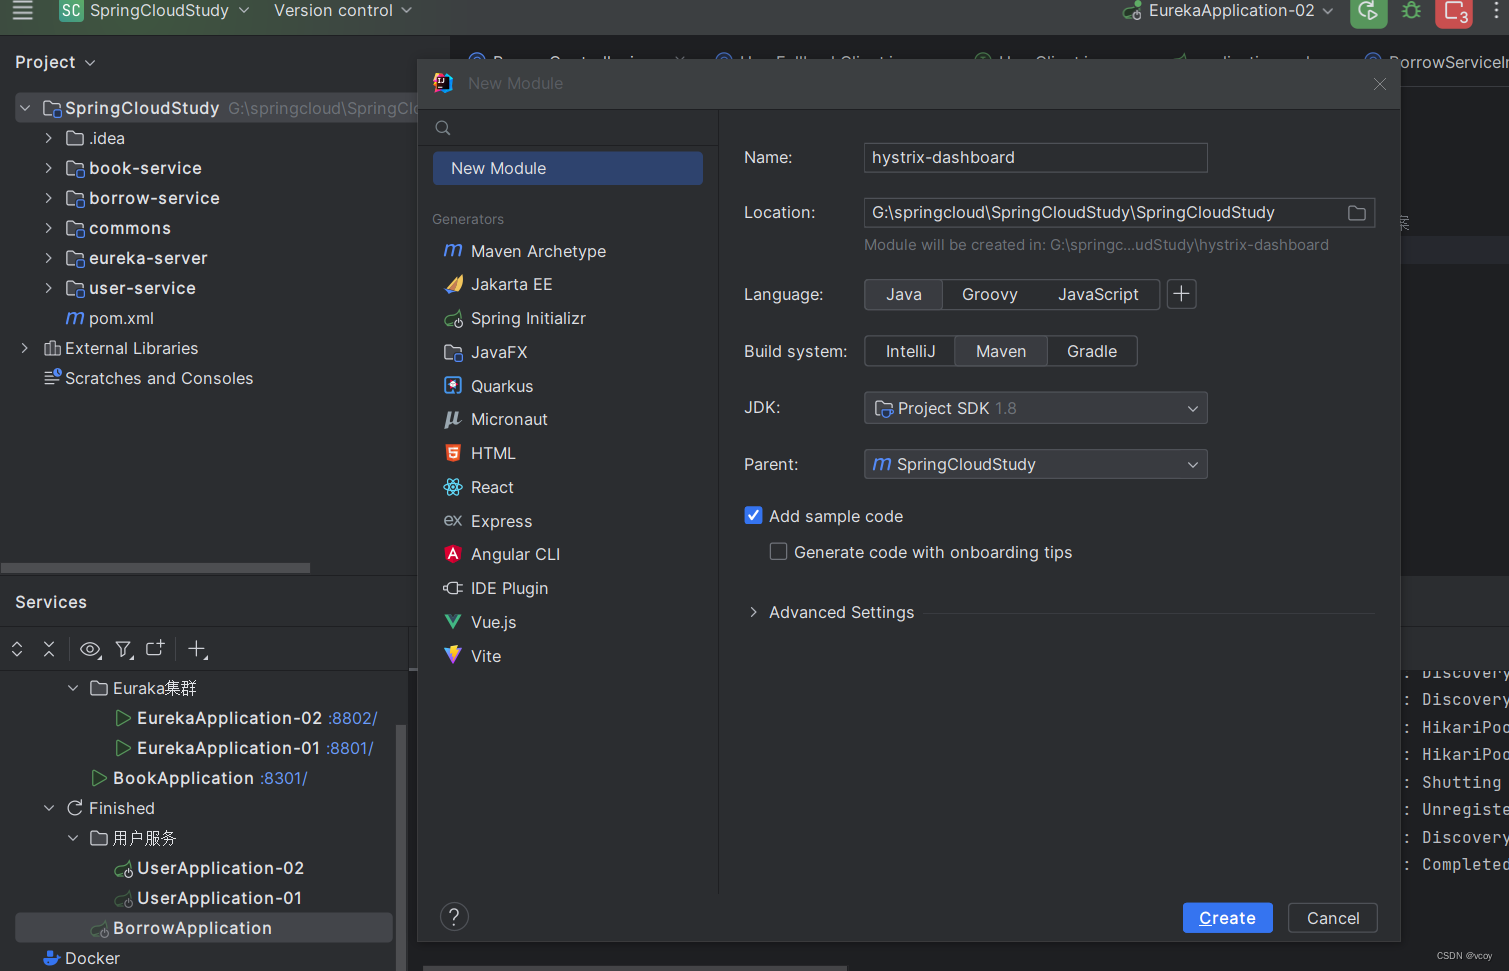Click the search icon in New Module dialog
Image resolution: width=1509 pixels, height=971 pixels.
pyautogui.click(x=443, y=128)
